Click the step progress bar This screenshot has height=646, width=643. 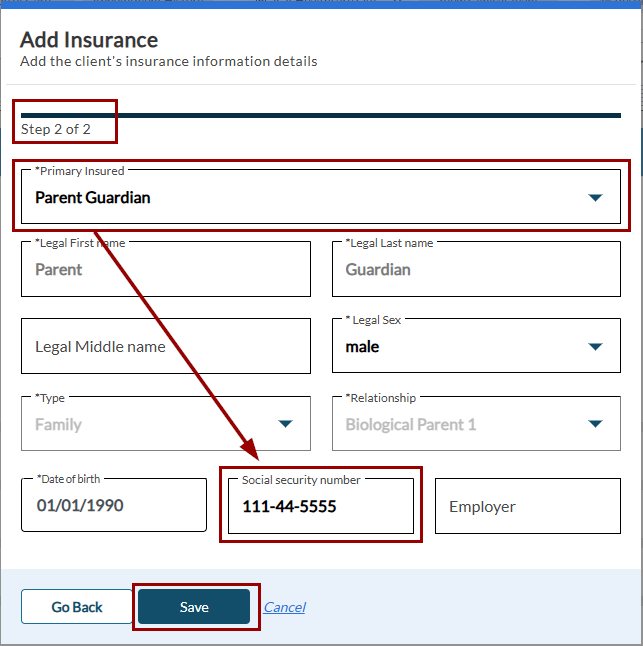pos(321,115)
